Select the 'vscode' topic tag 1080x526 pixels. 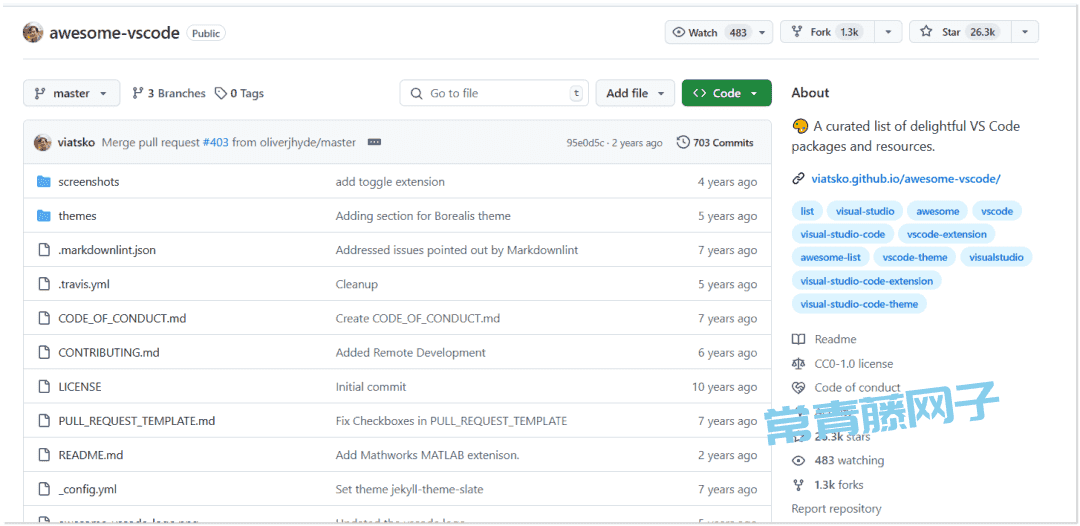997,211
